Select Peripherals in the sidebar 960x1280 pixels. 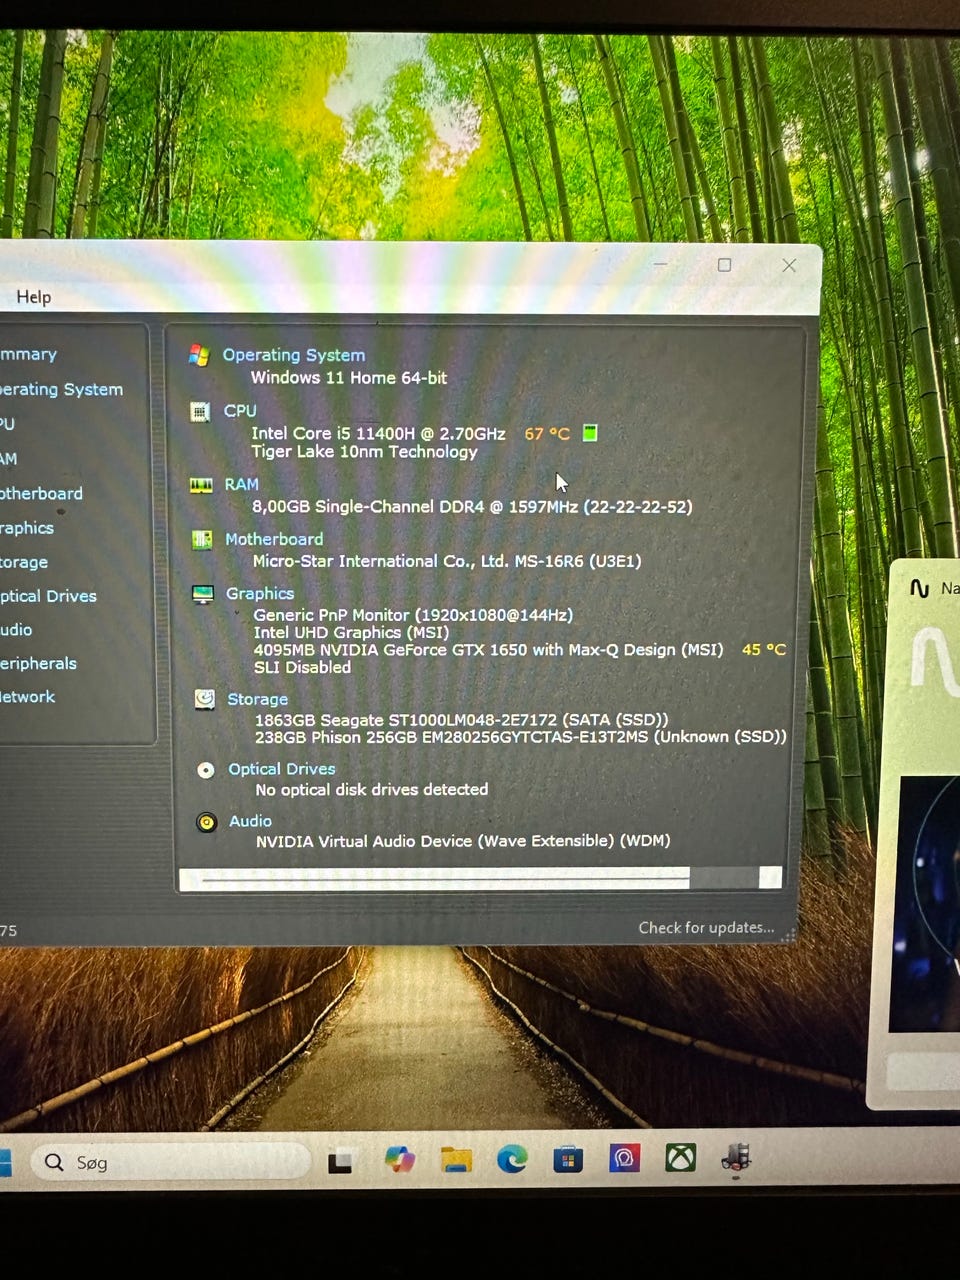(x=38, y=664)
